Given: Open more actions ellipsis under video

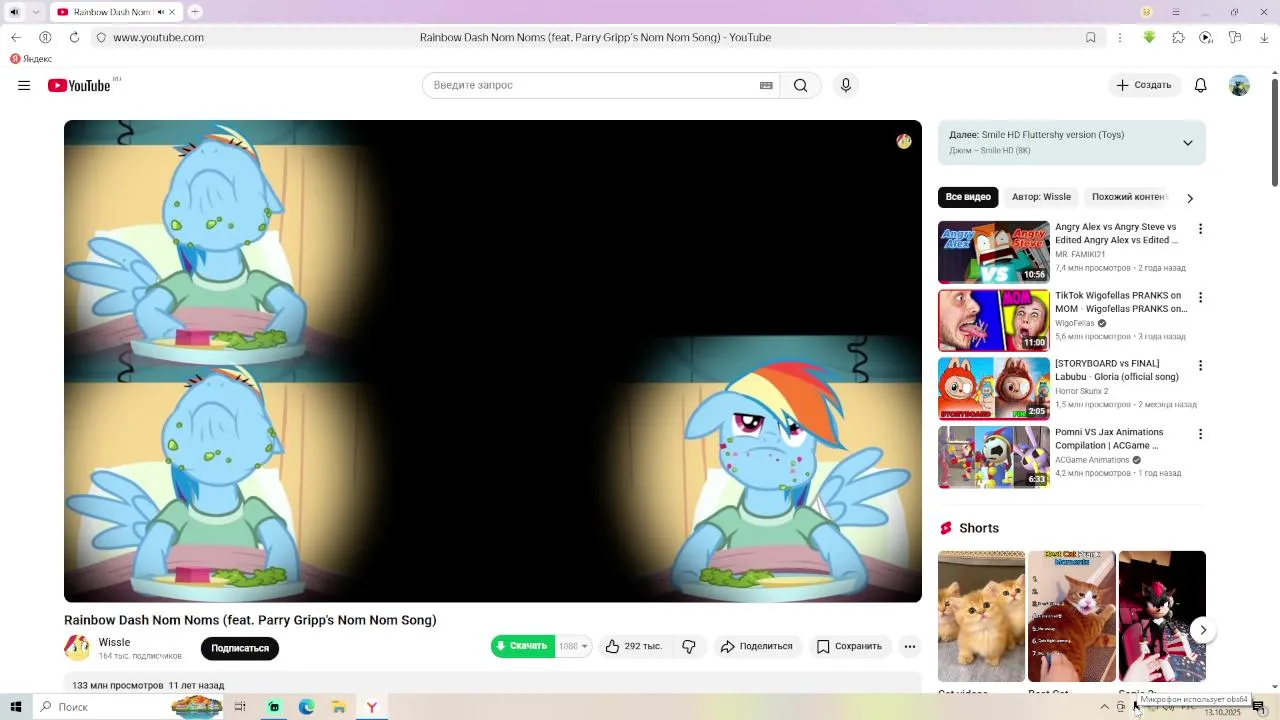Looking at the screenshot, I should click(910, 646).
